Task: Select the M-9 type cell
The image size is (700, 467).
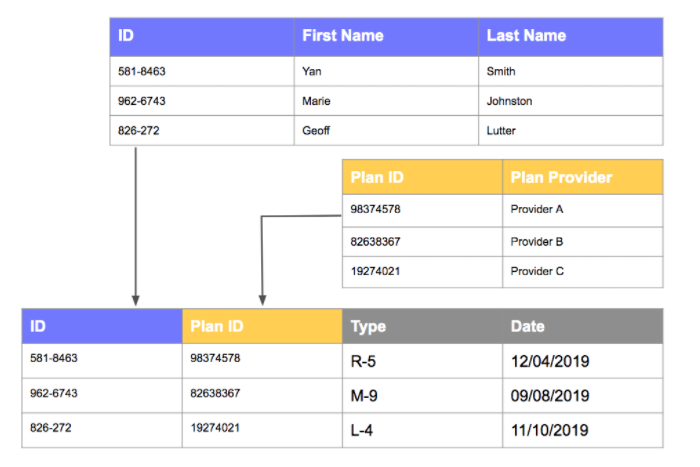Action: point(364,395)
